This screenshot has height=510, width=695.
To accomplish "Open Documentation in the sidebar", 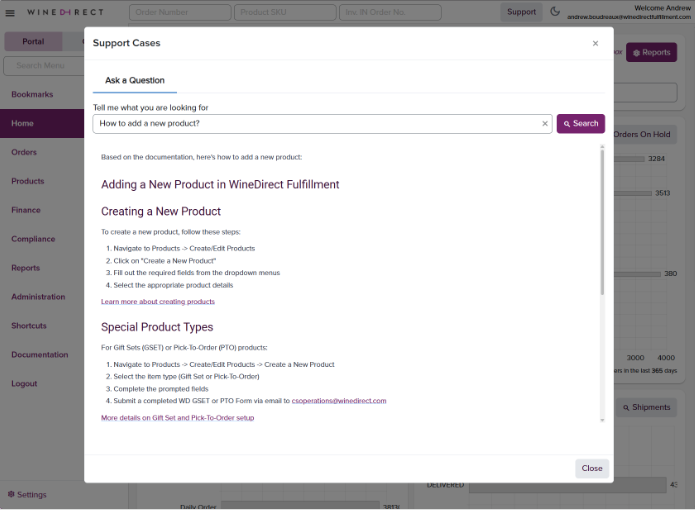I will [x=39, y=354].
